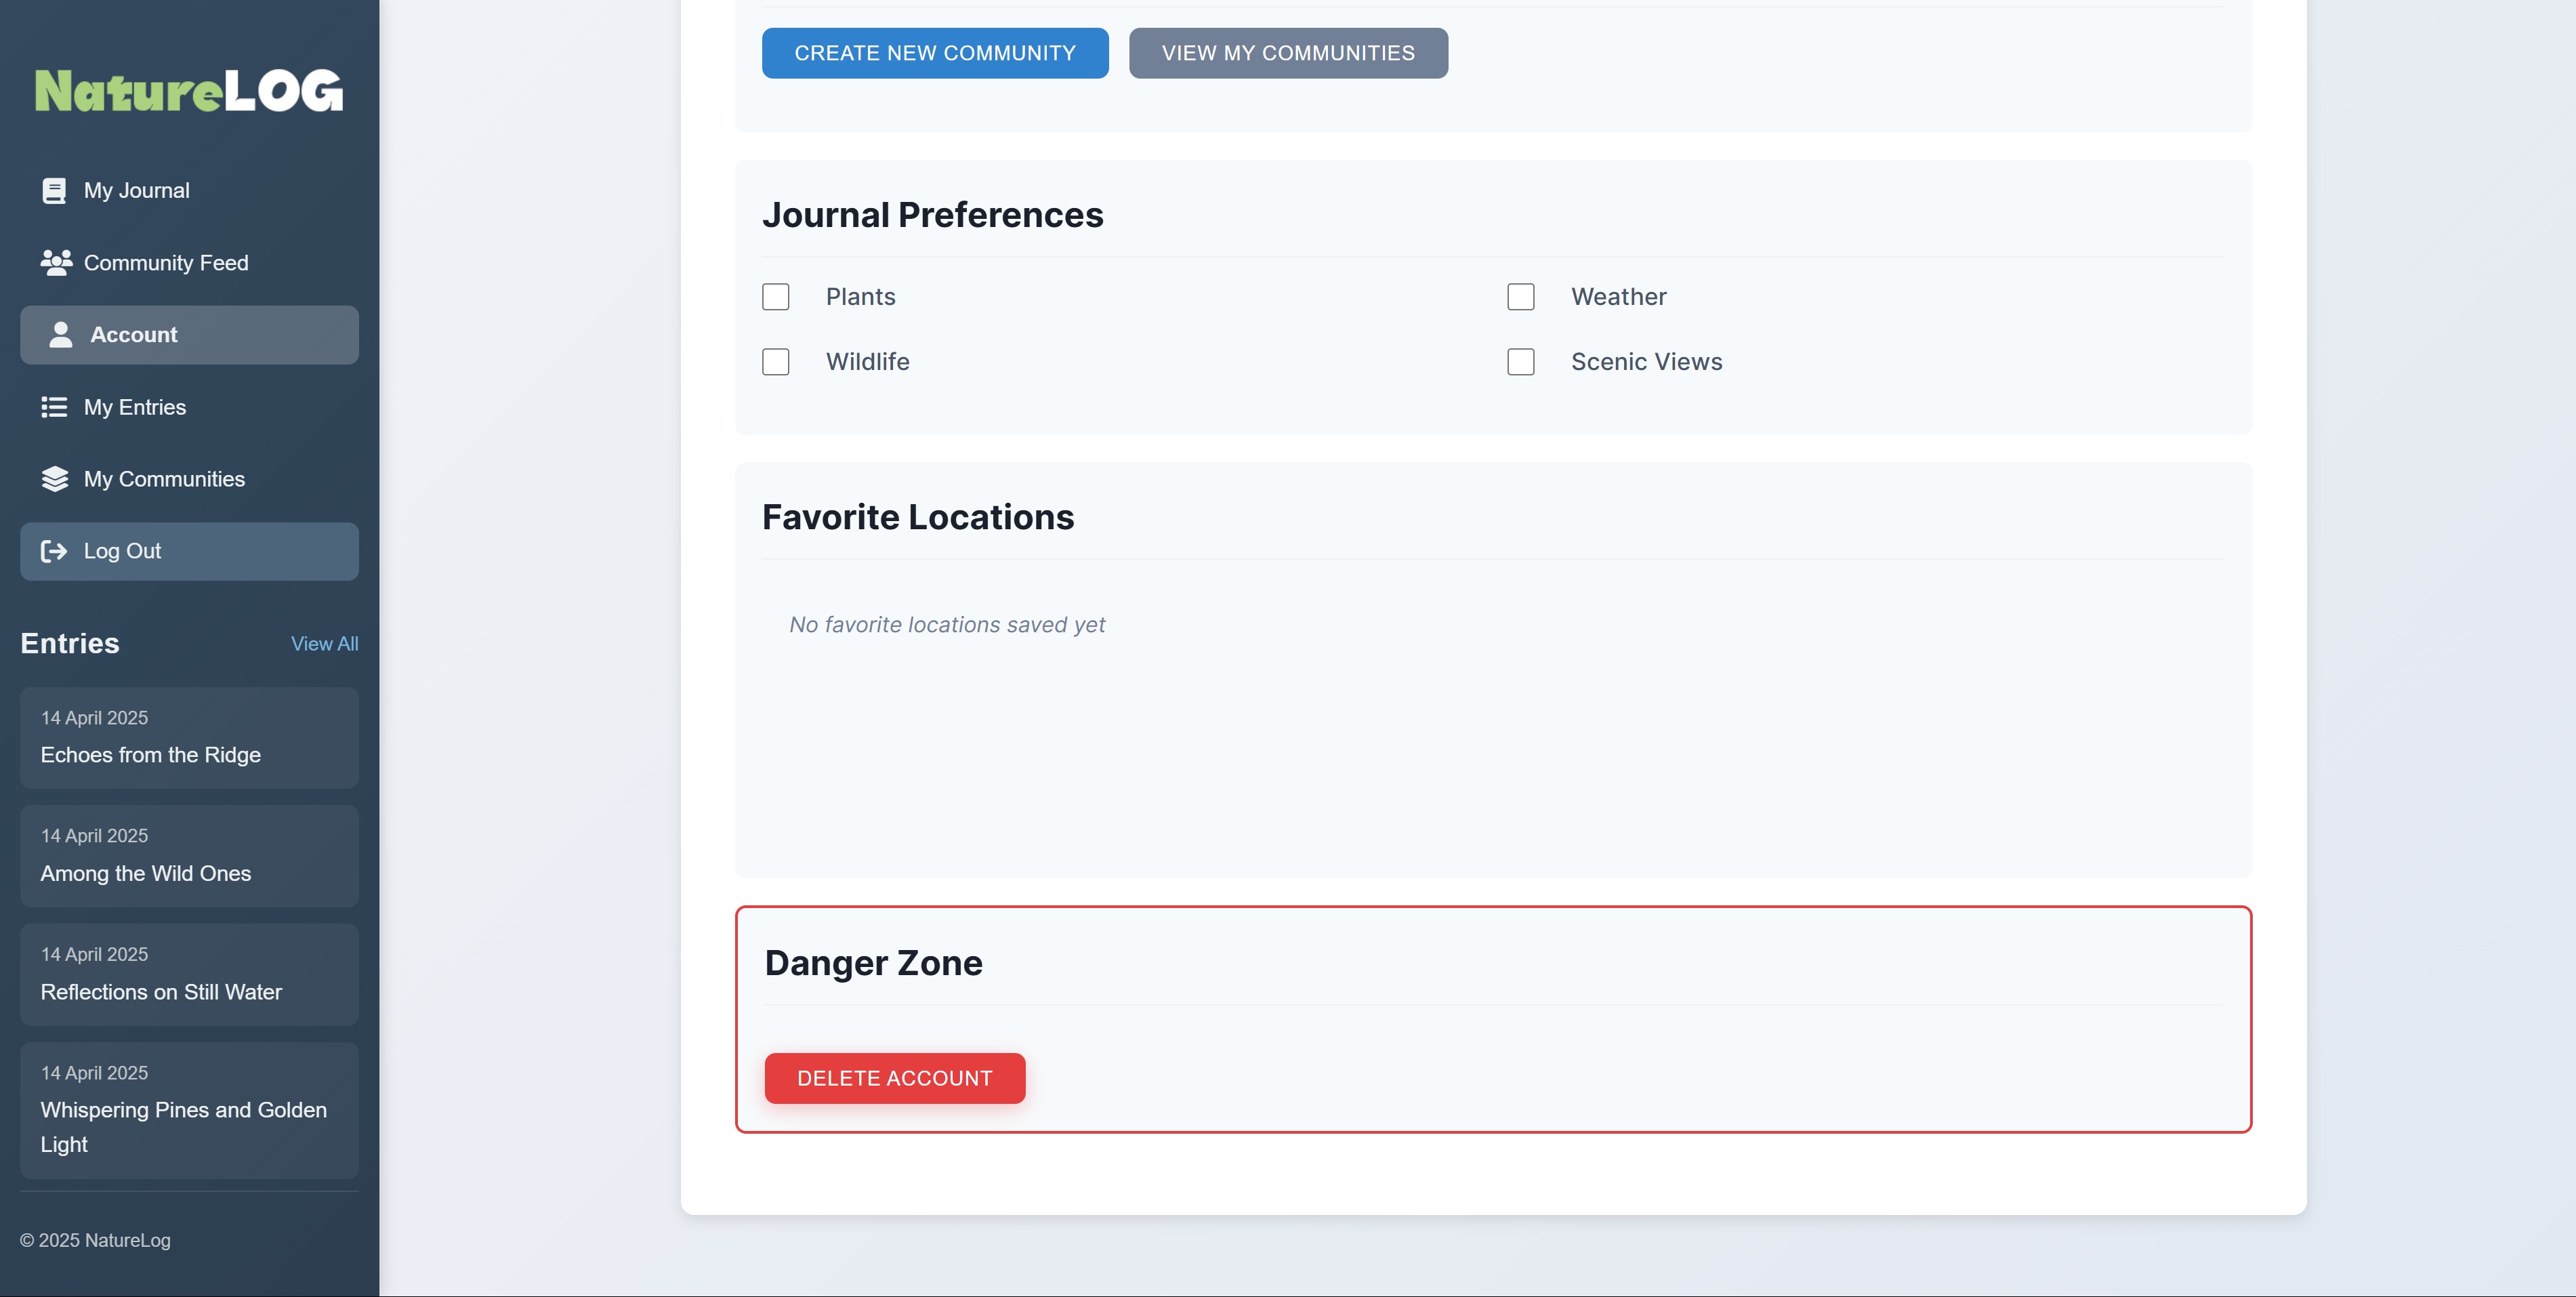Viewport: 2576px width, 1297px height.
Task: Click the Account person icon
Action: (61, 335)
